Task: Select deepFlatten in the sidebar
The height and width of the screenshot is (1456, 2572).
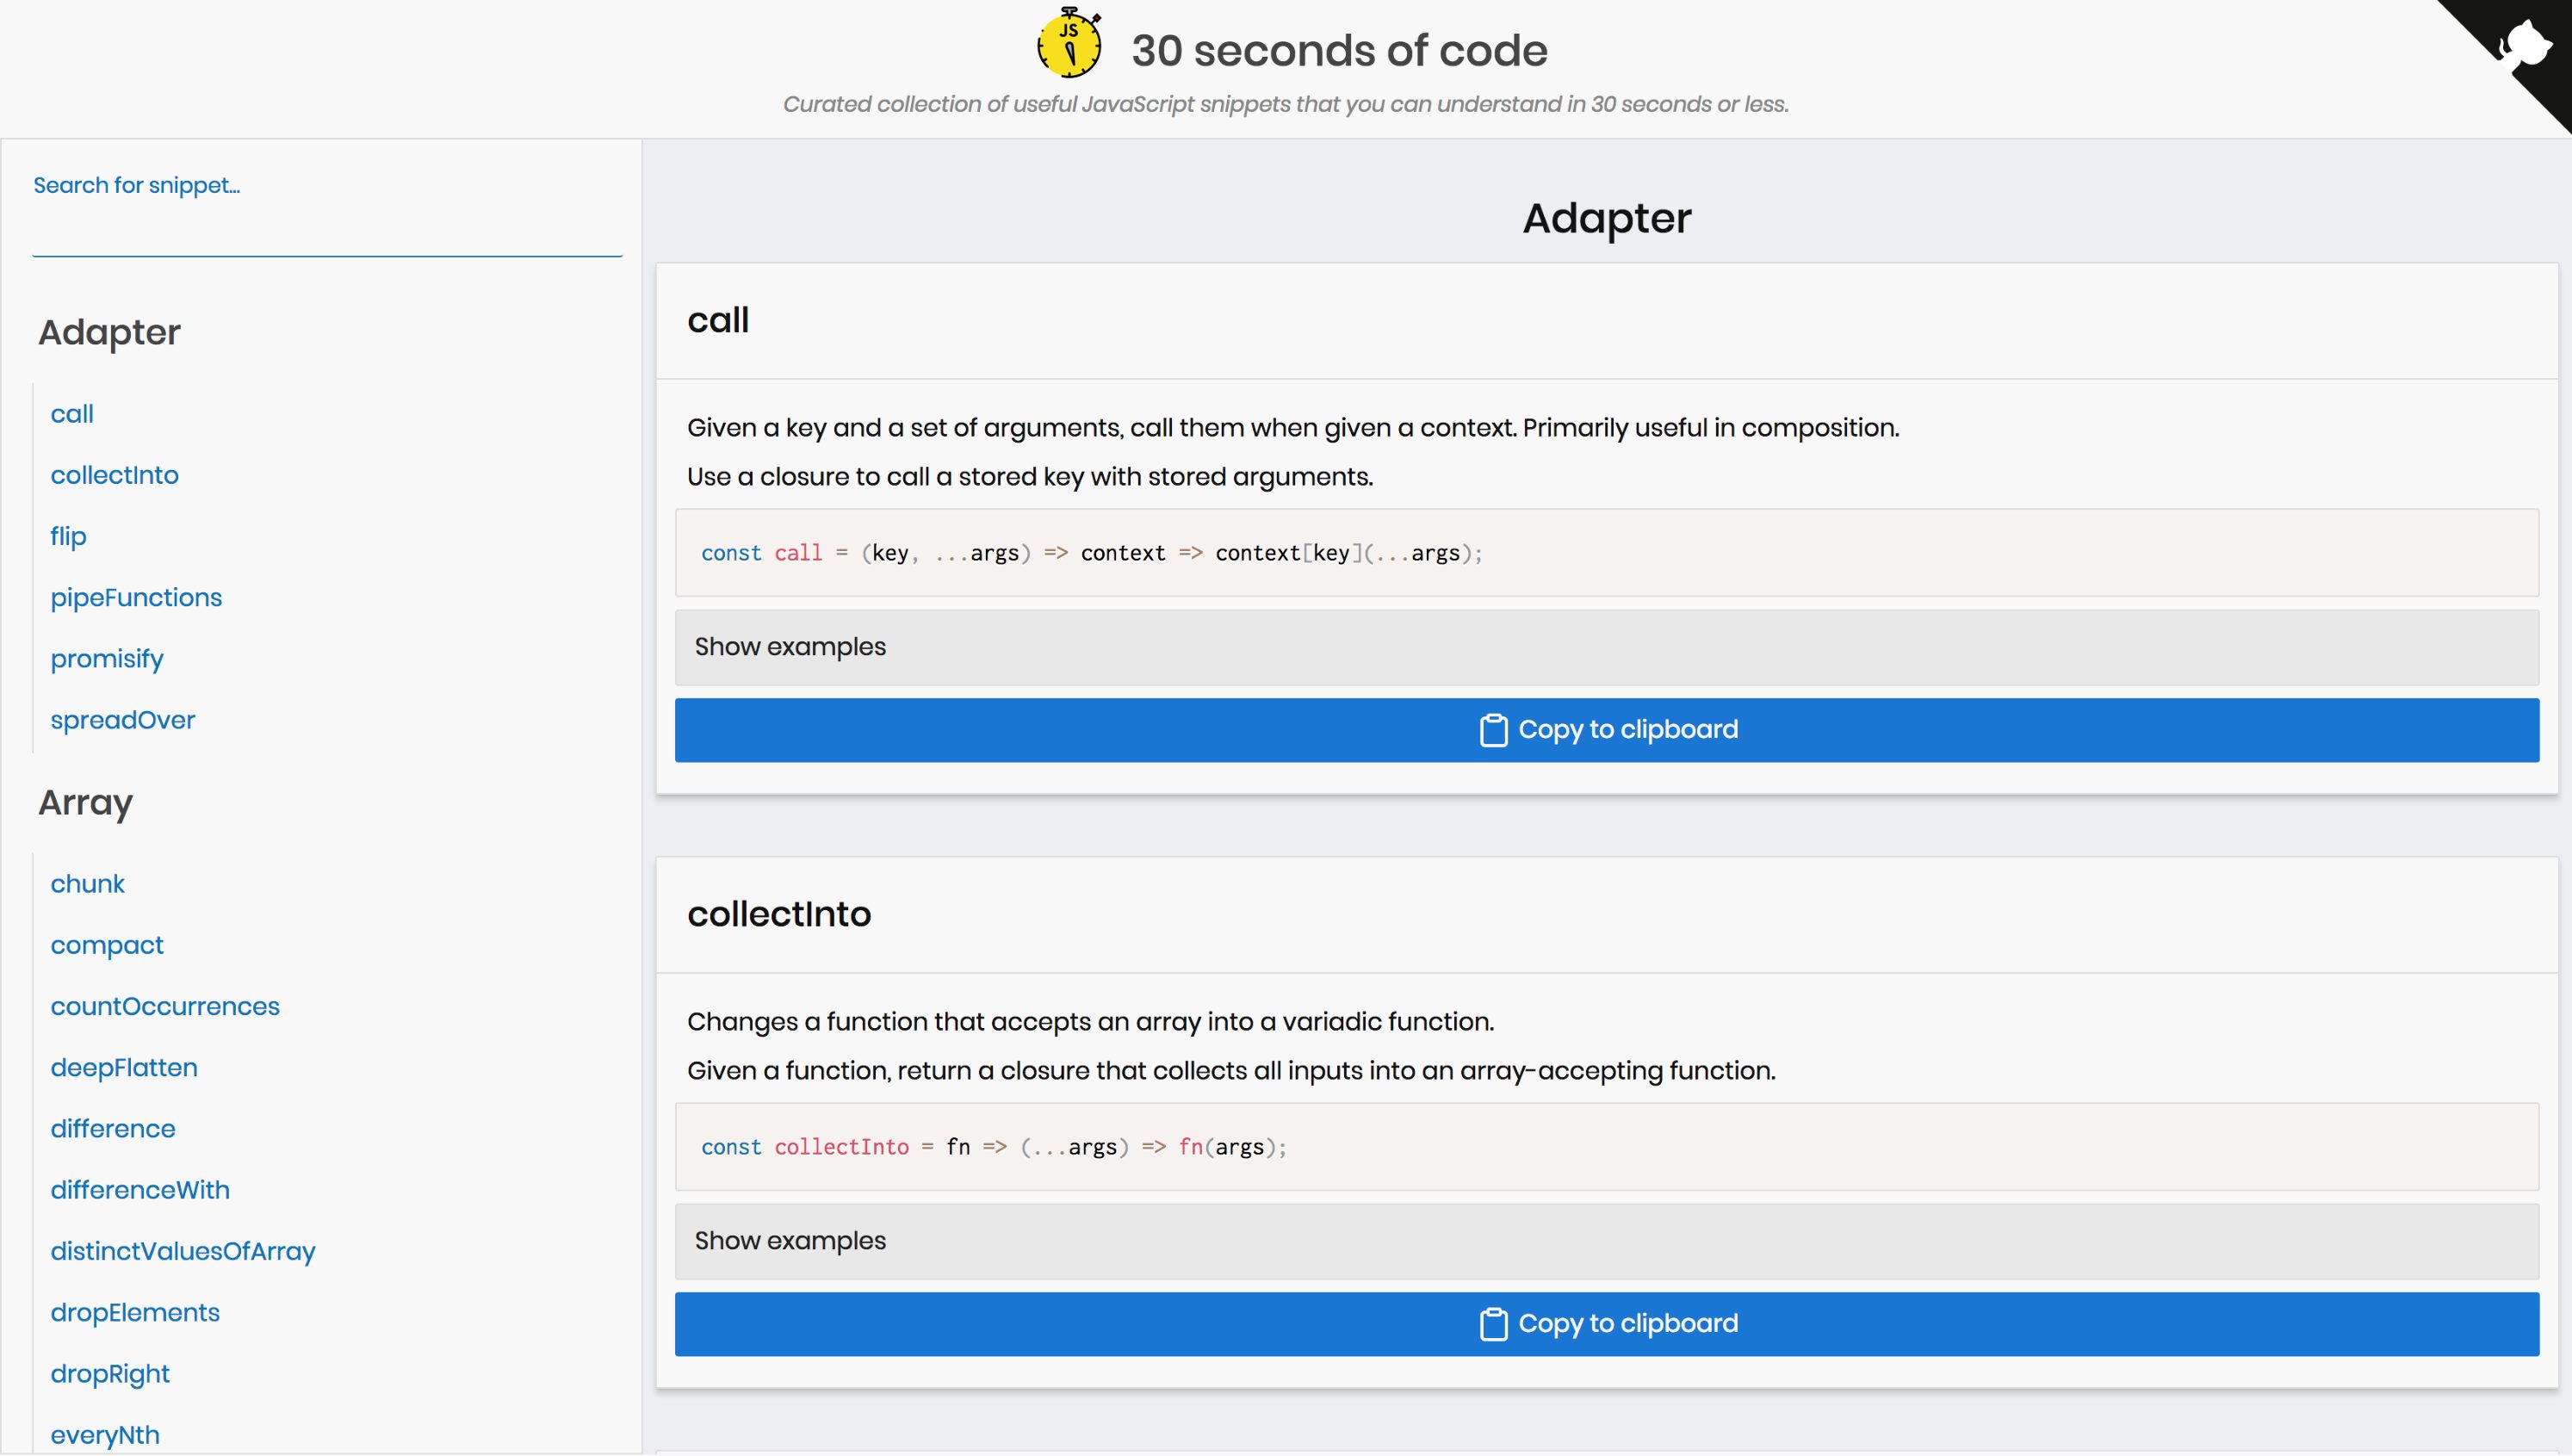Action: (124, 1067)
